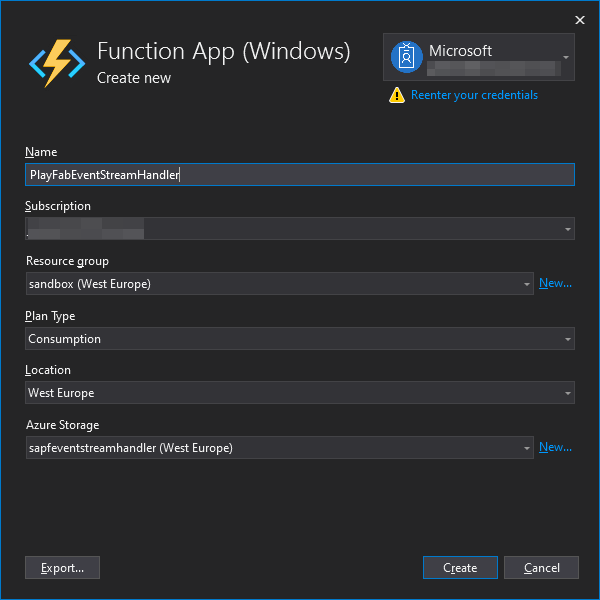Click the Microsoft account badge icon

406,57
